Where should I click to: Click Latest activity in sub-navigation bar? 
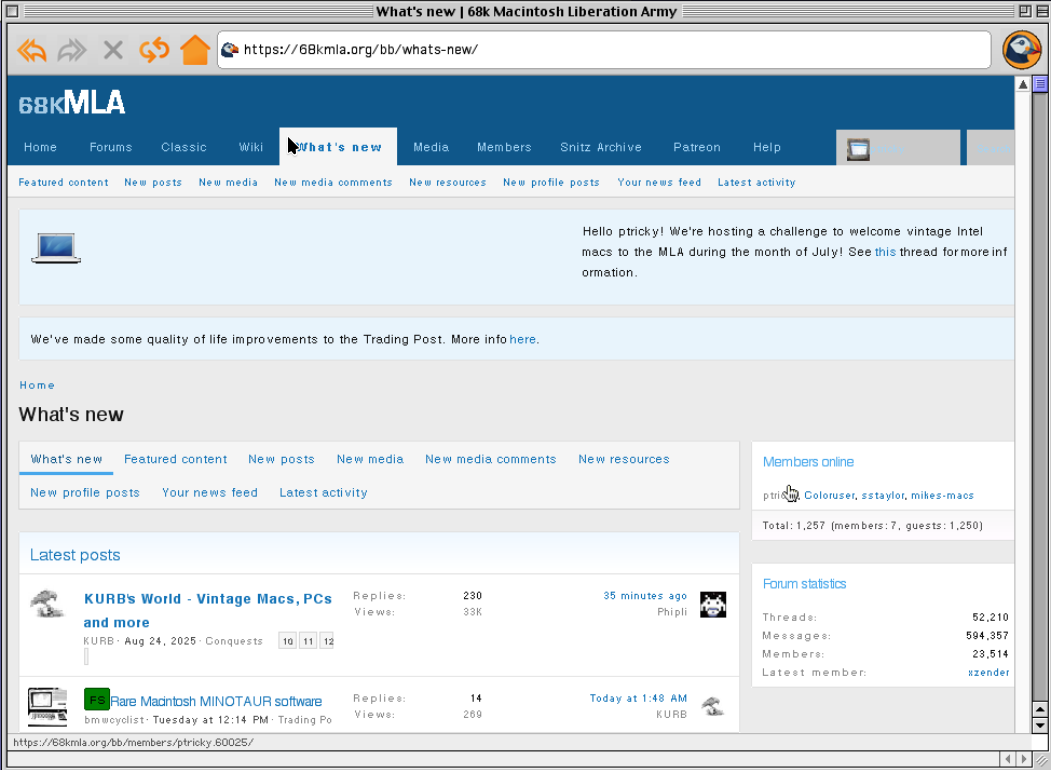pos(756,182)
